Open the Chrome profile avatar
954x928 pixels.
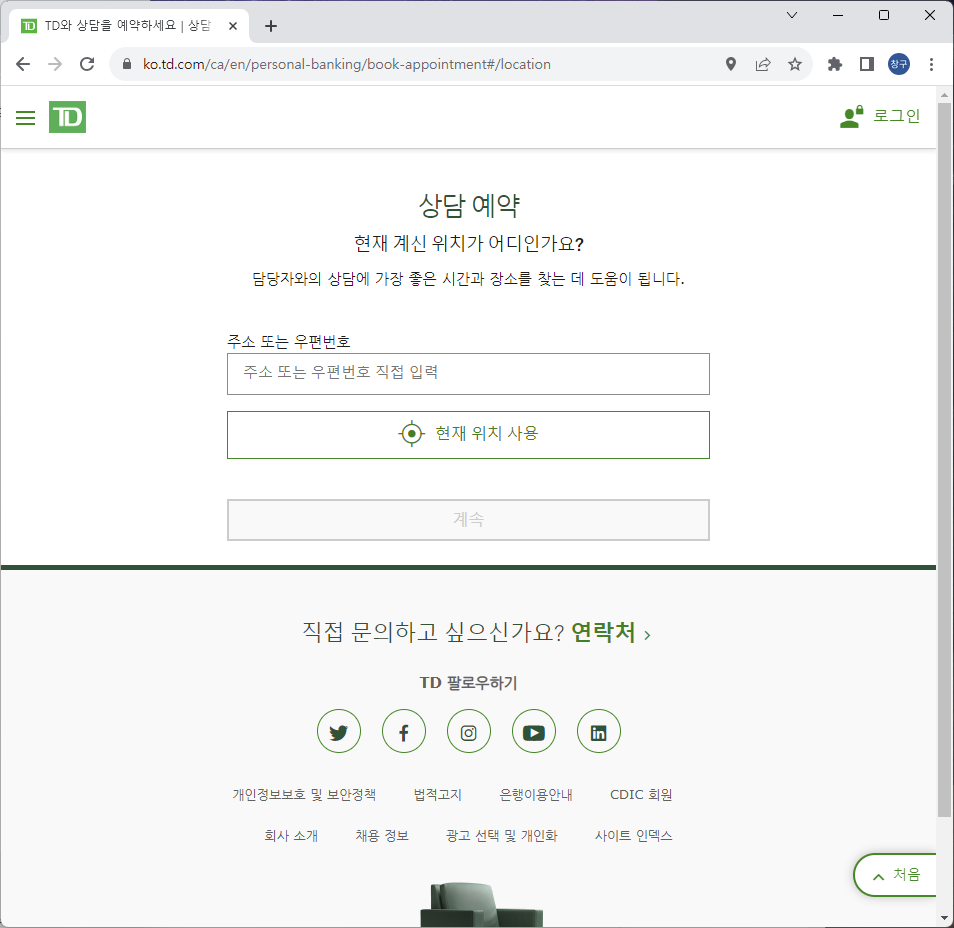(899, 64)
